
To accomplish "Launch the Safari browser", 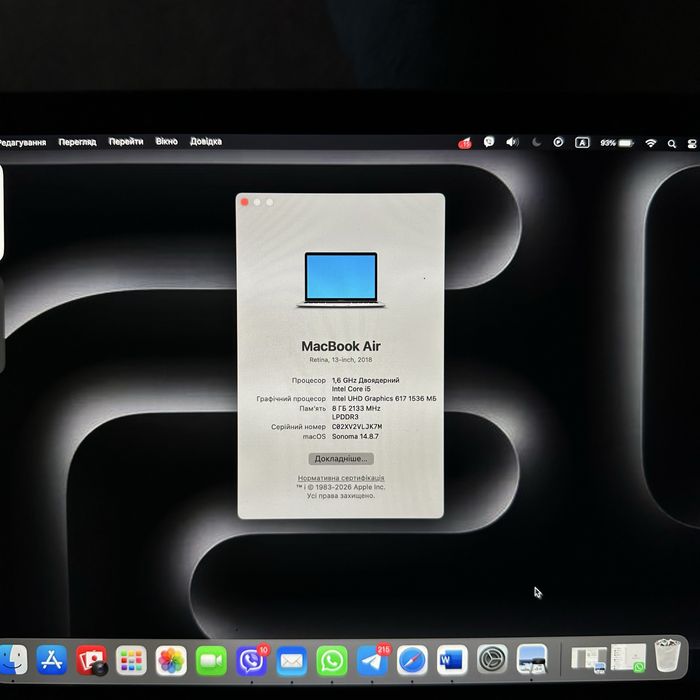I will tap(412, 660).
